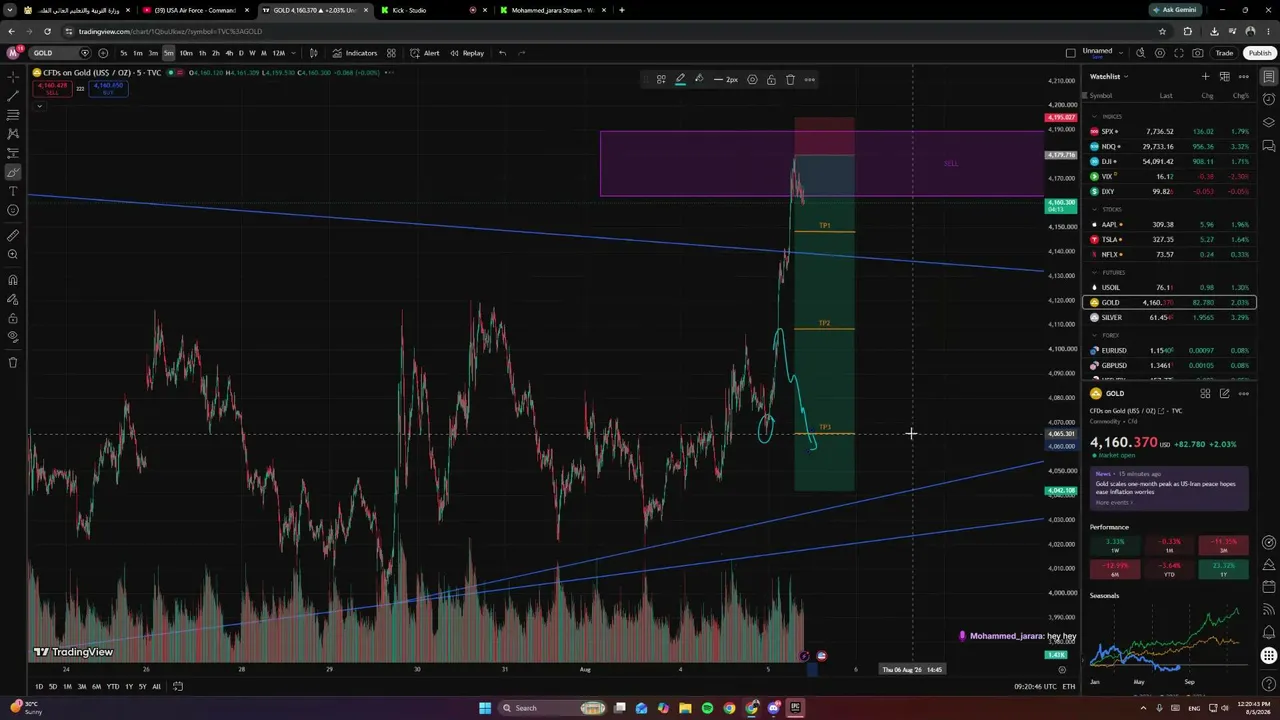Select the measure ruler tool
The image size is (1280, 720).
point(13,236)
